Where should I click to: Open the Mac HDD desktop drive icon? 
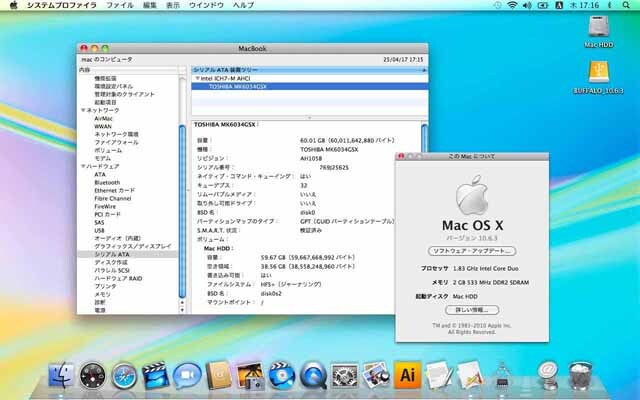[599, 27]
